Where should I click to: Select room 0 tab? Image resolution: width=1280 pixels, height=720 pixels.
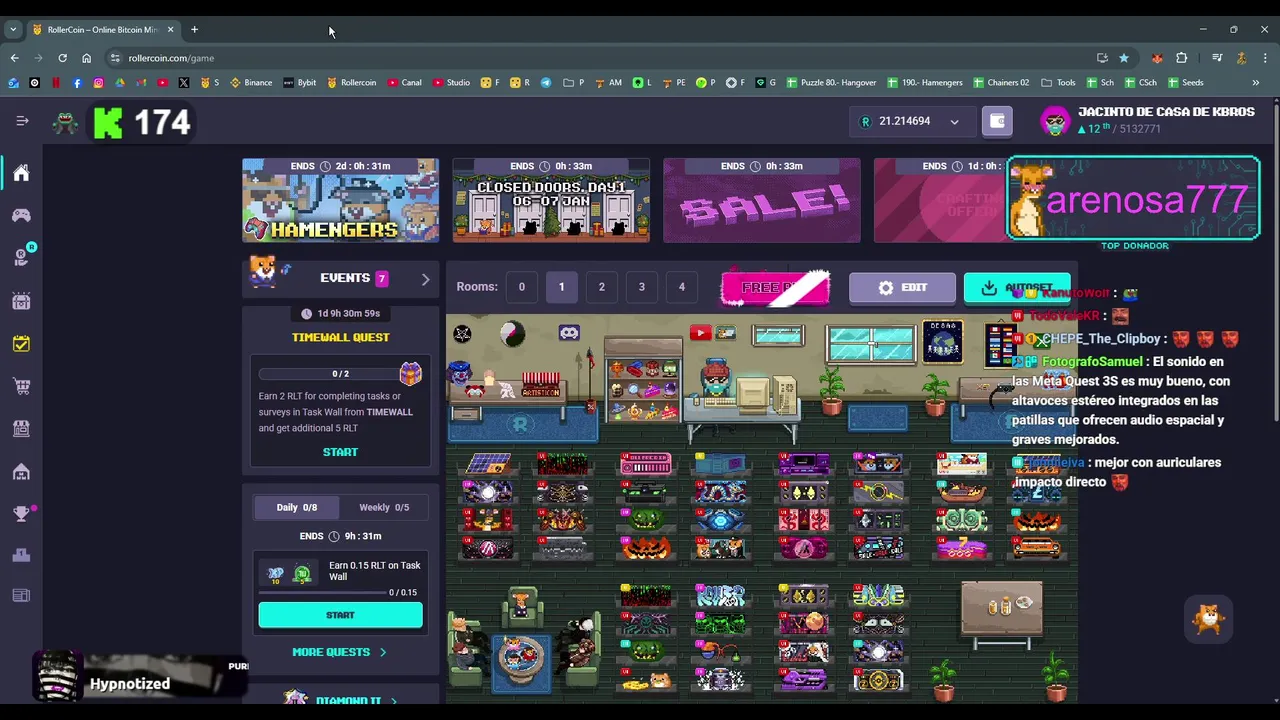pyautogui.click(x=521, y=287)
